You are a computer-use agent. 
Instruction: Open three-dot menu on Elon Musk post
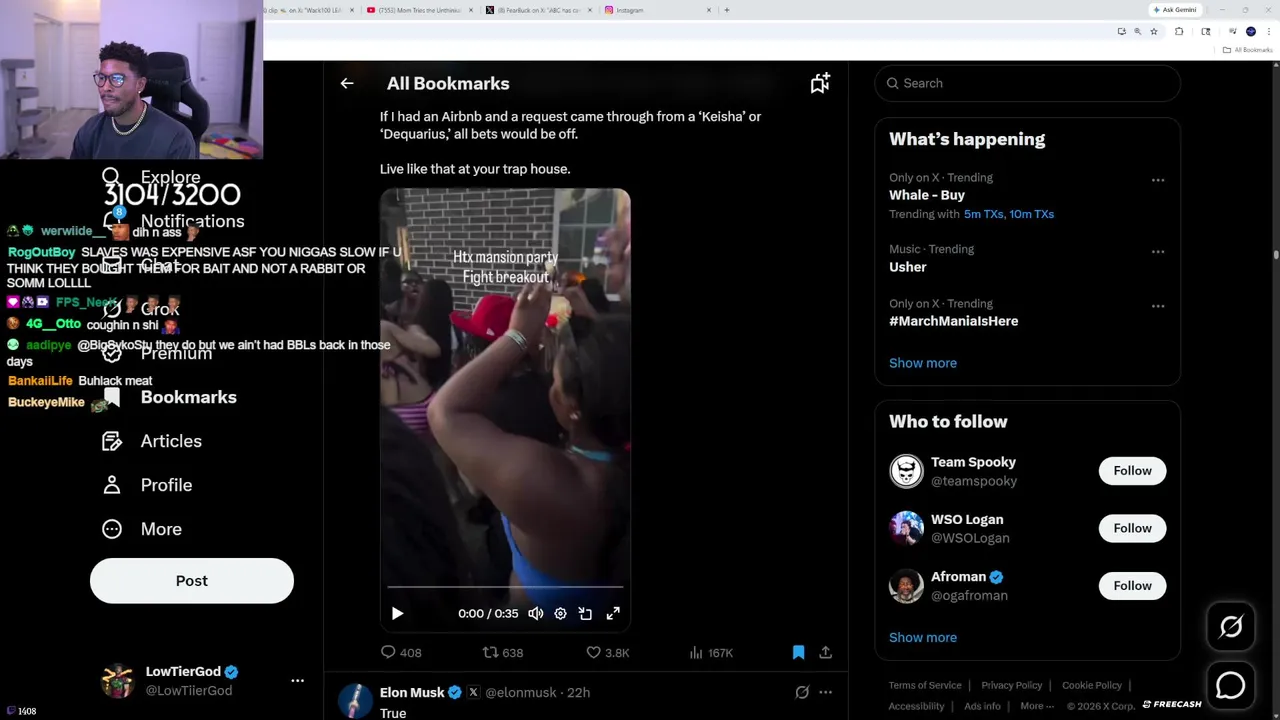point(825,692)
